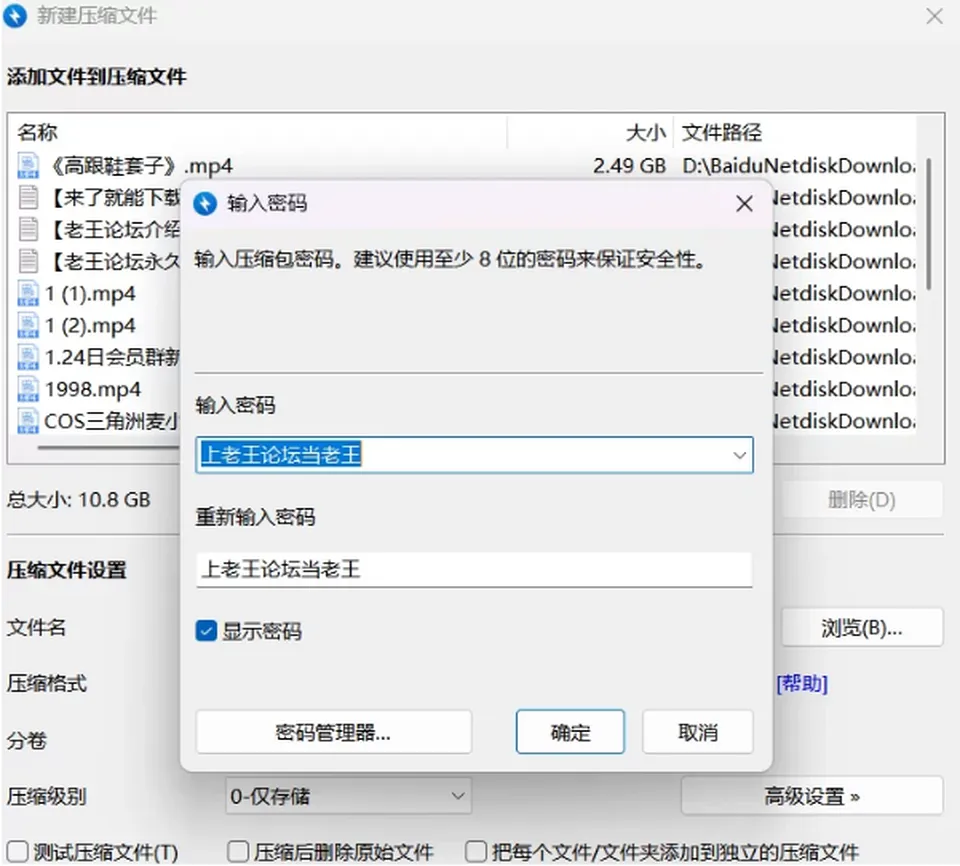Screen dimensions: 960x866
Task: Click the document icon beside 【来了就能下载
Action: (28, 198)
